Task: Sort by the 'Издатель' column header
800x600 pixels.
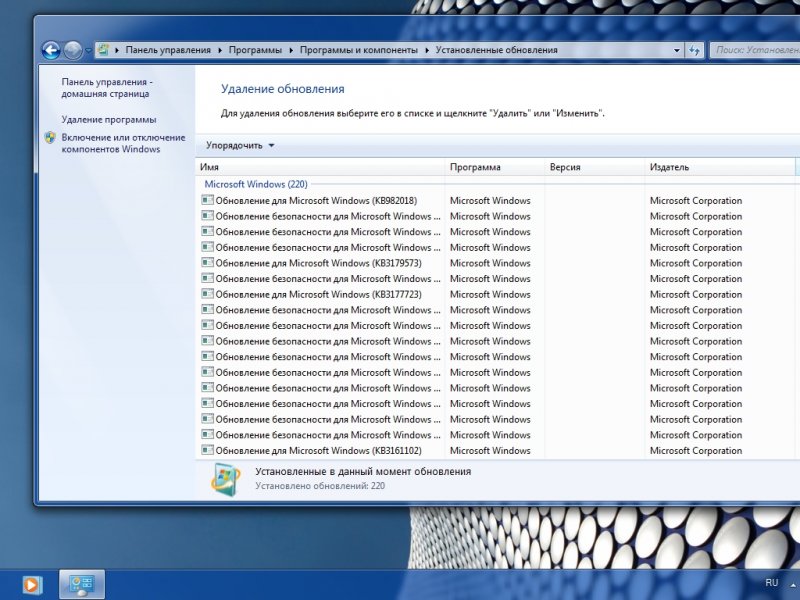Action: click(x=719, y=167)
